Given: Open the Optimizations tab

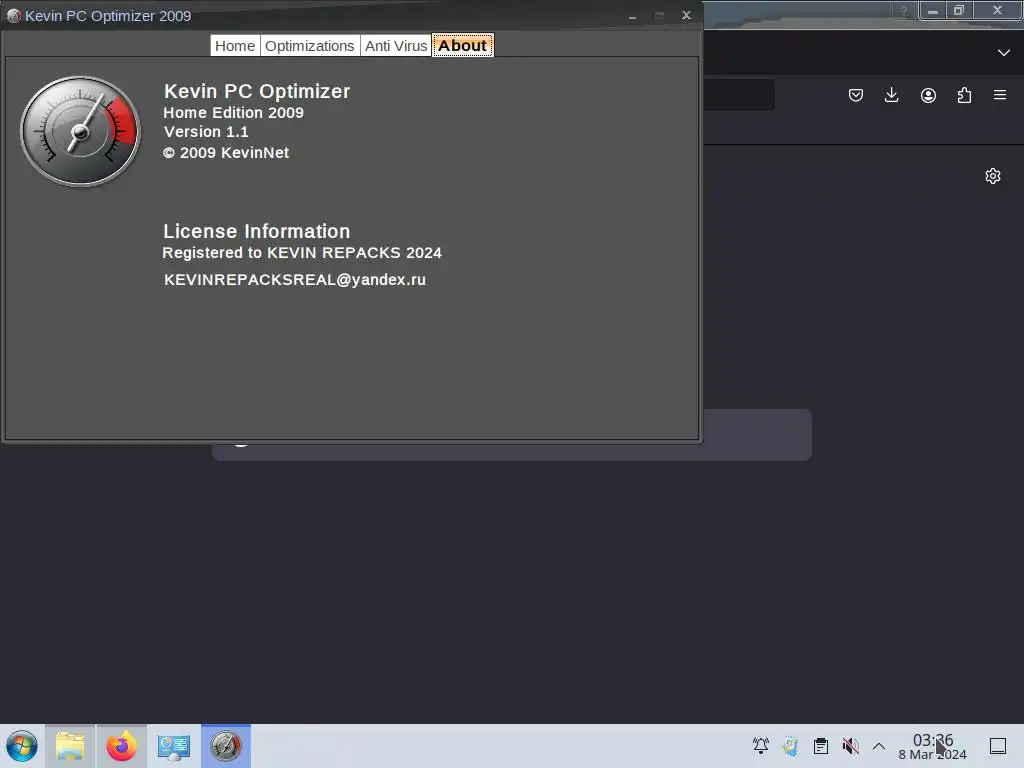Looking at the screenshot, I should (x=310, y=46).
